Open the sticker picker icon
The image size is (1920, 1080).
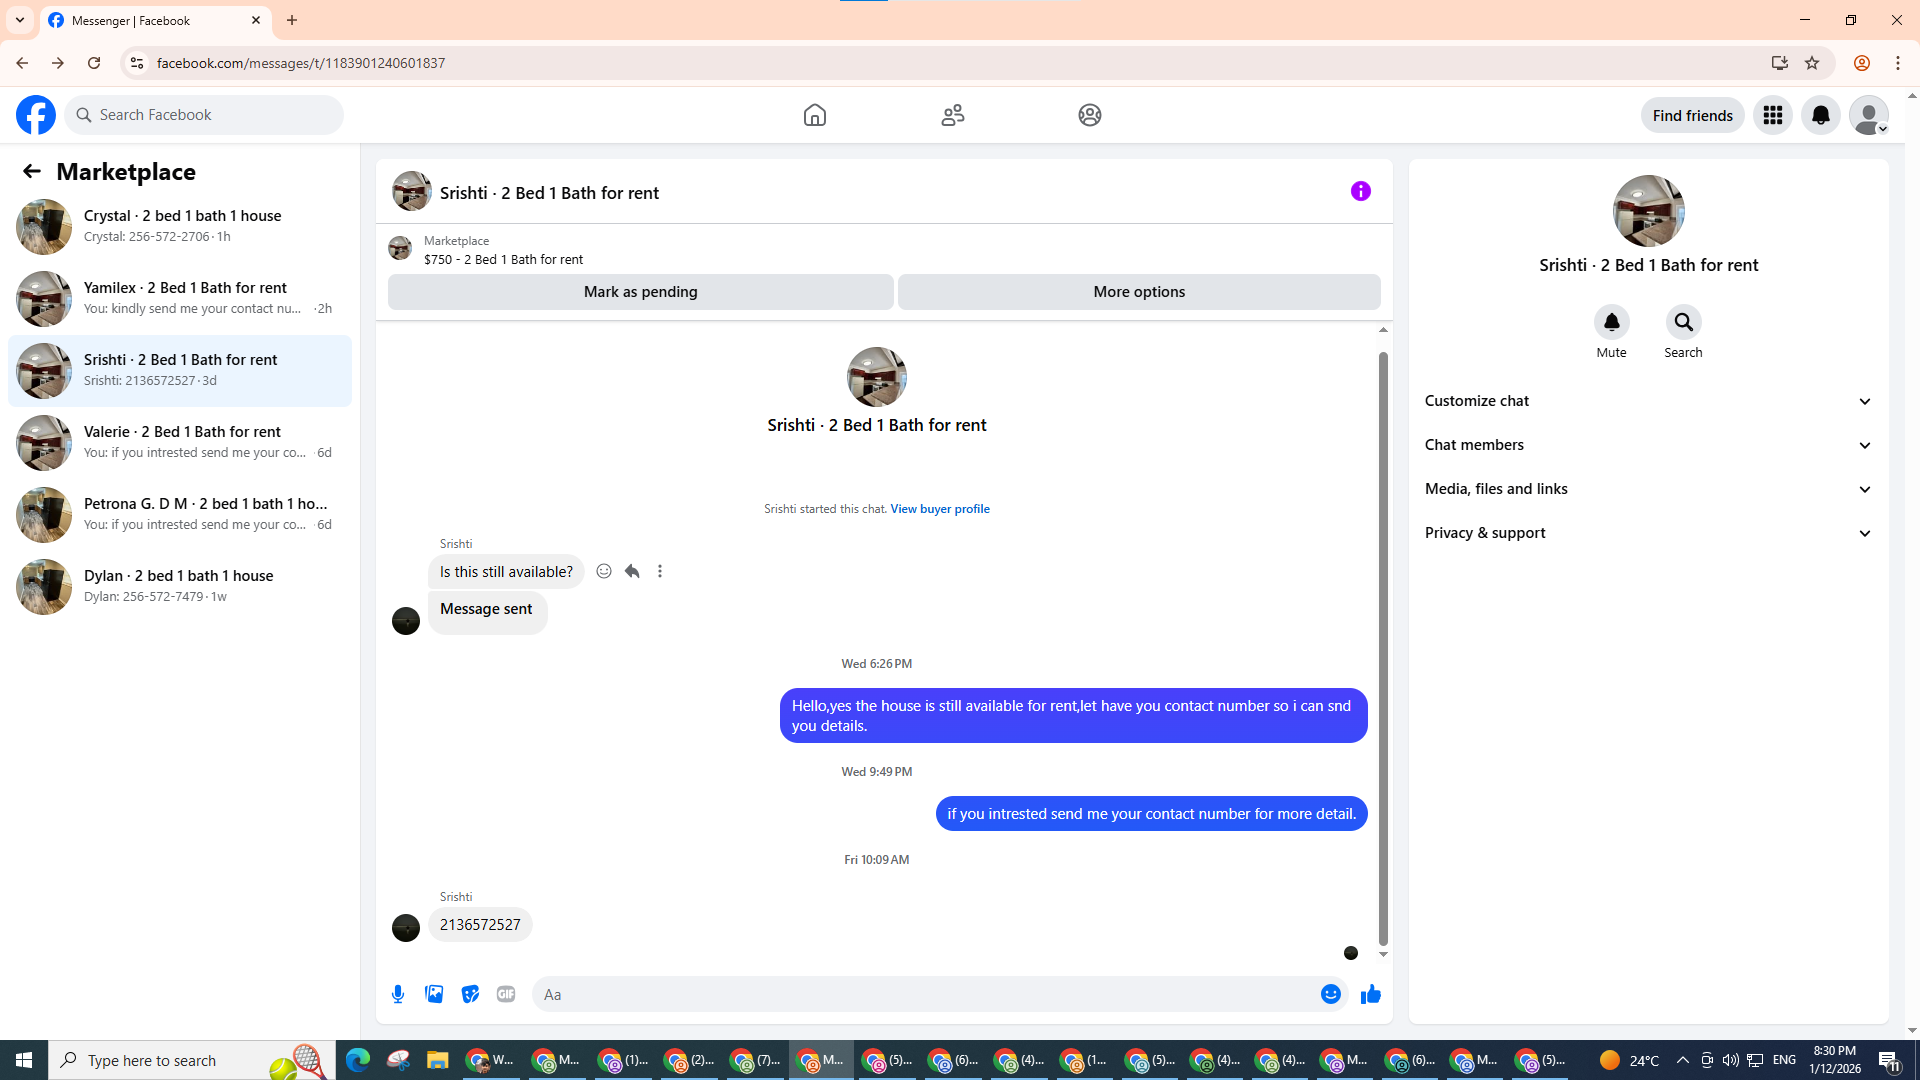point(470,994)
